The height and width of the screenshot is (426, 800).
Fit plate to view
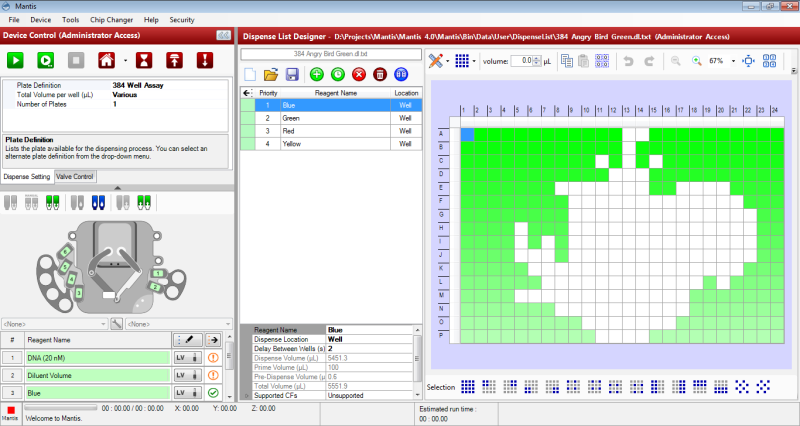pyautogui.click(x=748, y=61)
